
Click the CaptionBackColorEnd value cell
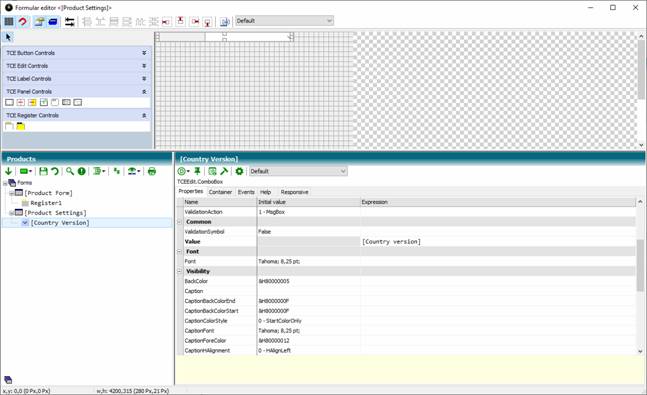[x=309, y=301]
